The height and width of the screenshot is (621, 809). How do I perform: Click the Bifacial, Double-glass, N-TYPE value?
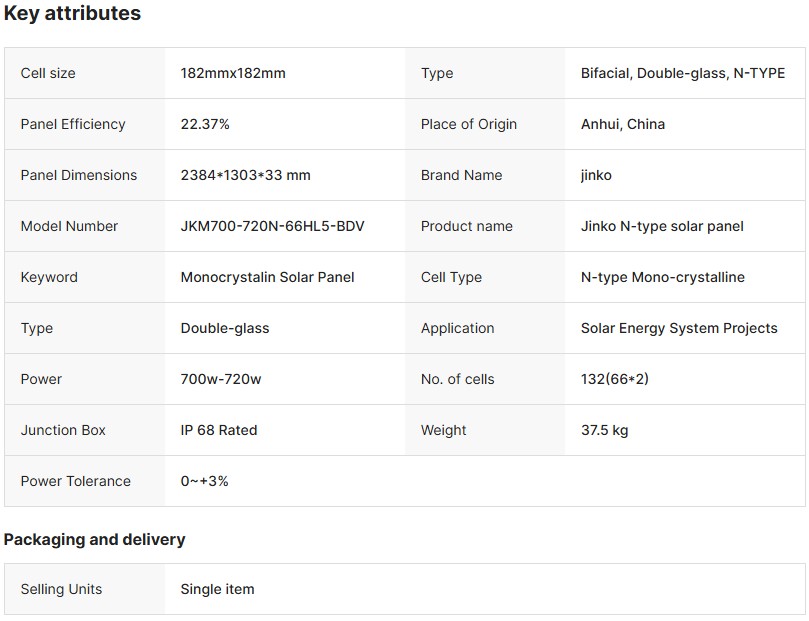pos(683,73)
